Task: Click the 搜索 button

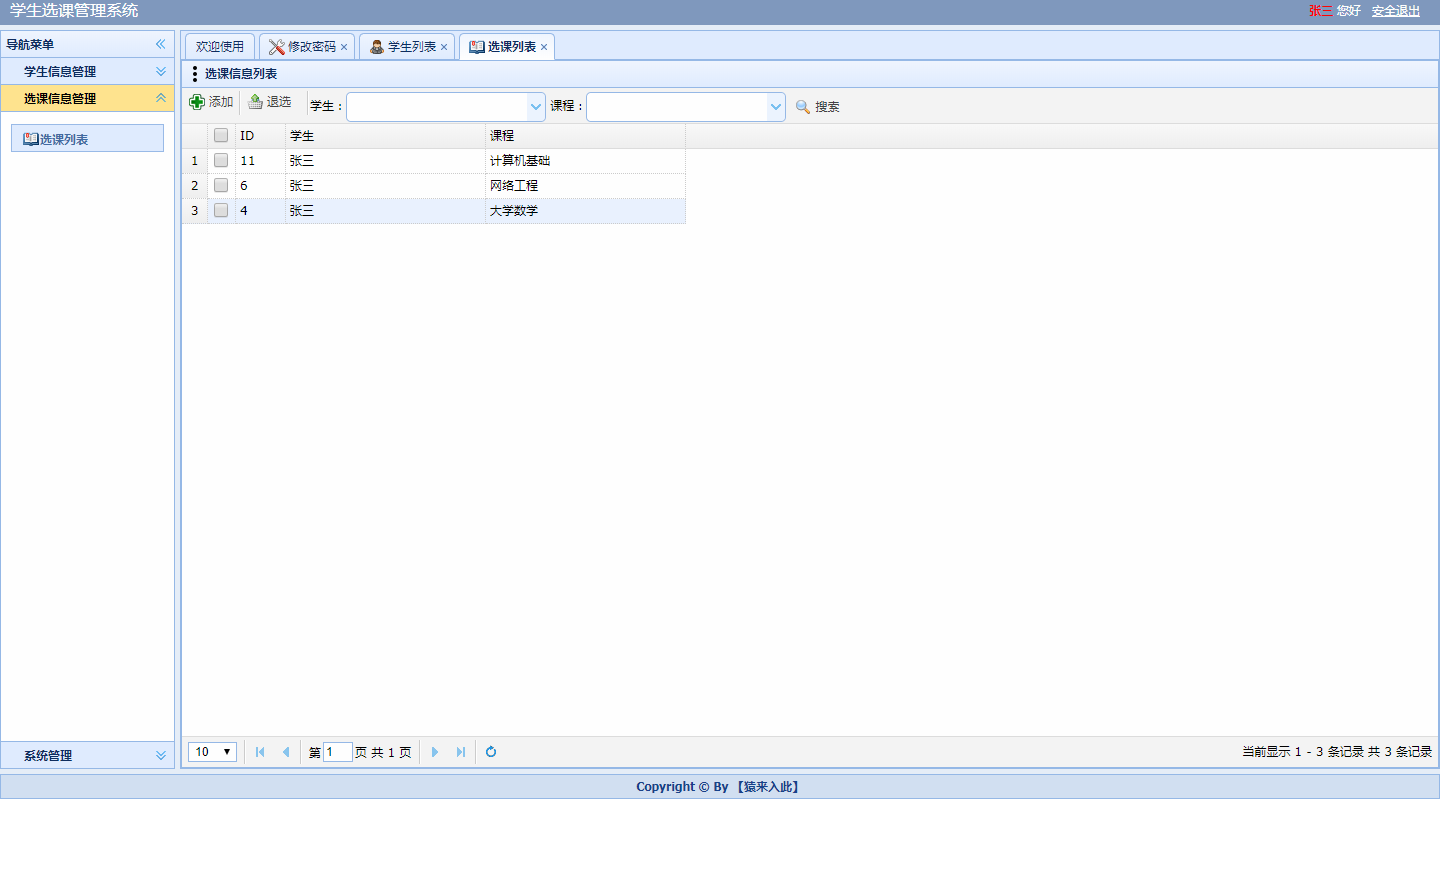Action: (818, 106)
